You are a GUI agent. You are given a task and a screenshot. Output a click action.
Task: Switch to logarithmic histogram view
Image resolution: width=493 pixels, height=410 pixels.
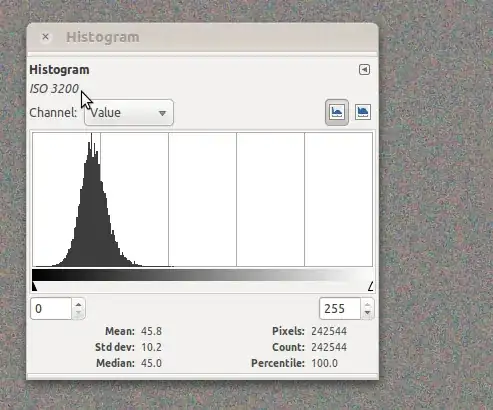[x=363, y=112]
